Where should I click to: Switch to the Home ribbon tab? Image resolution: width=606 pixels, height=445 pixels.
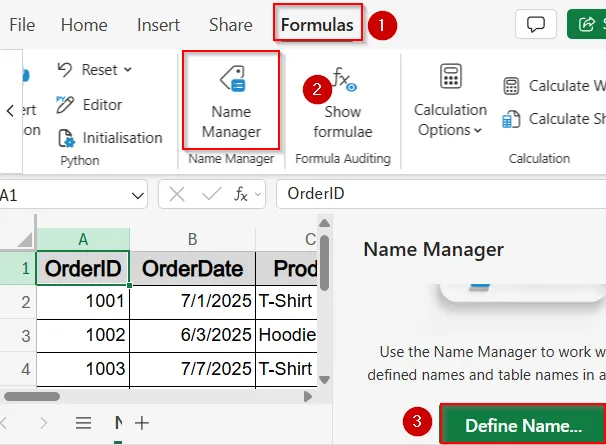(x=84, y=25)
